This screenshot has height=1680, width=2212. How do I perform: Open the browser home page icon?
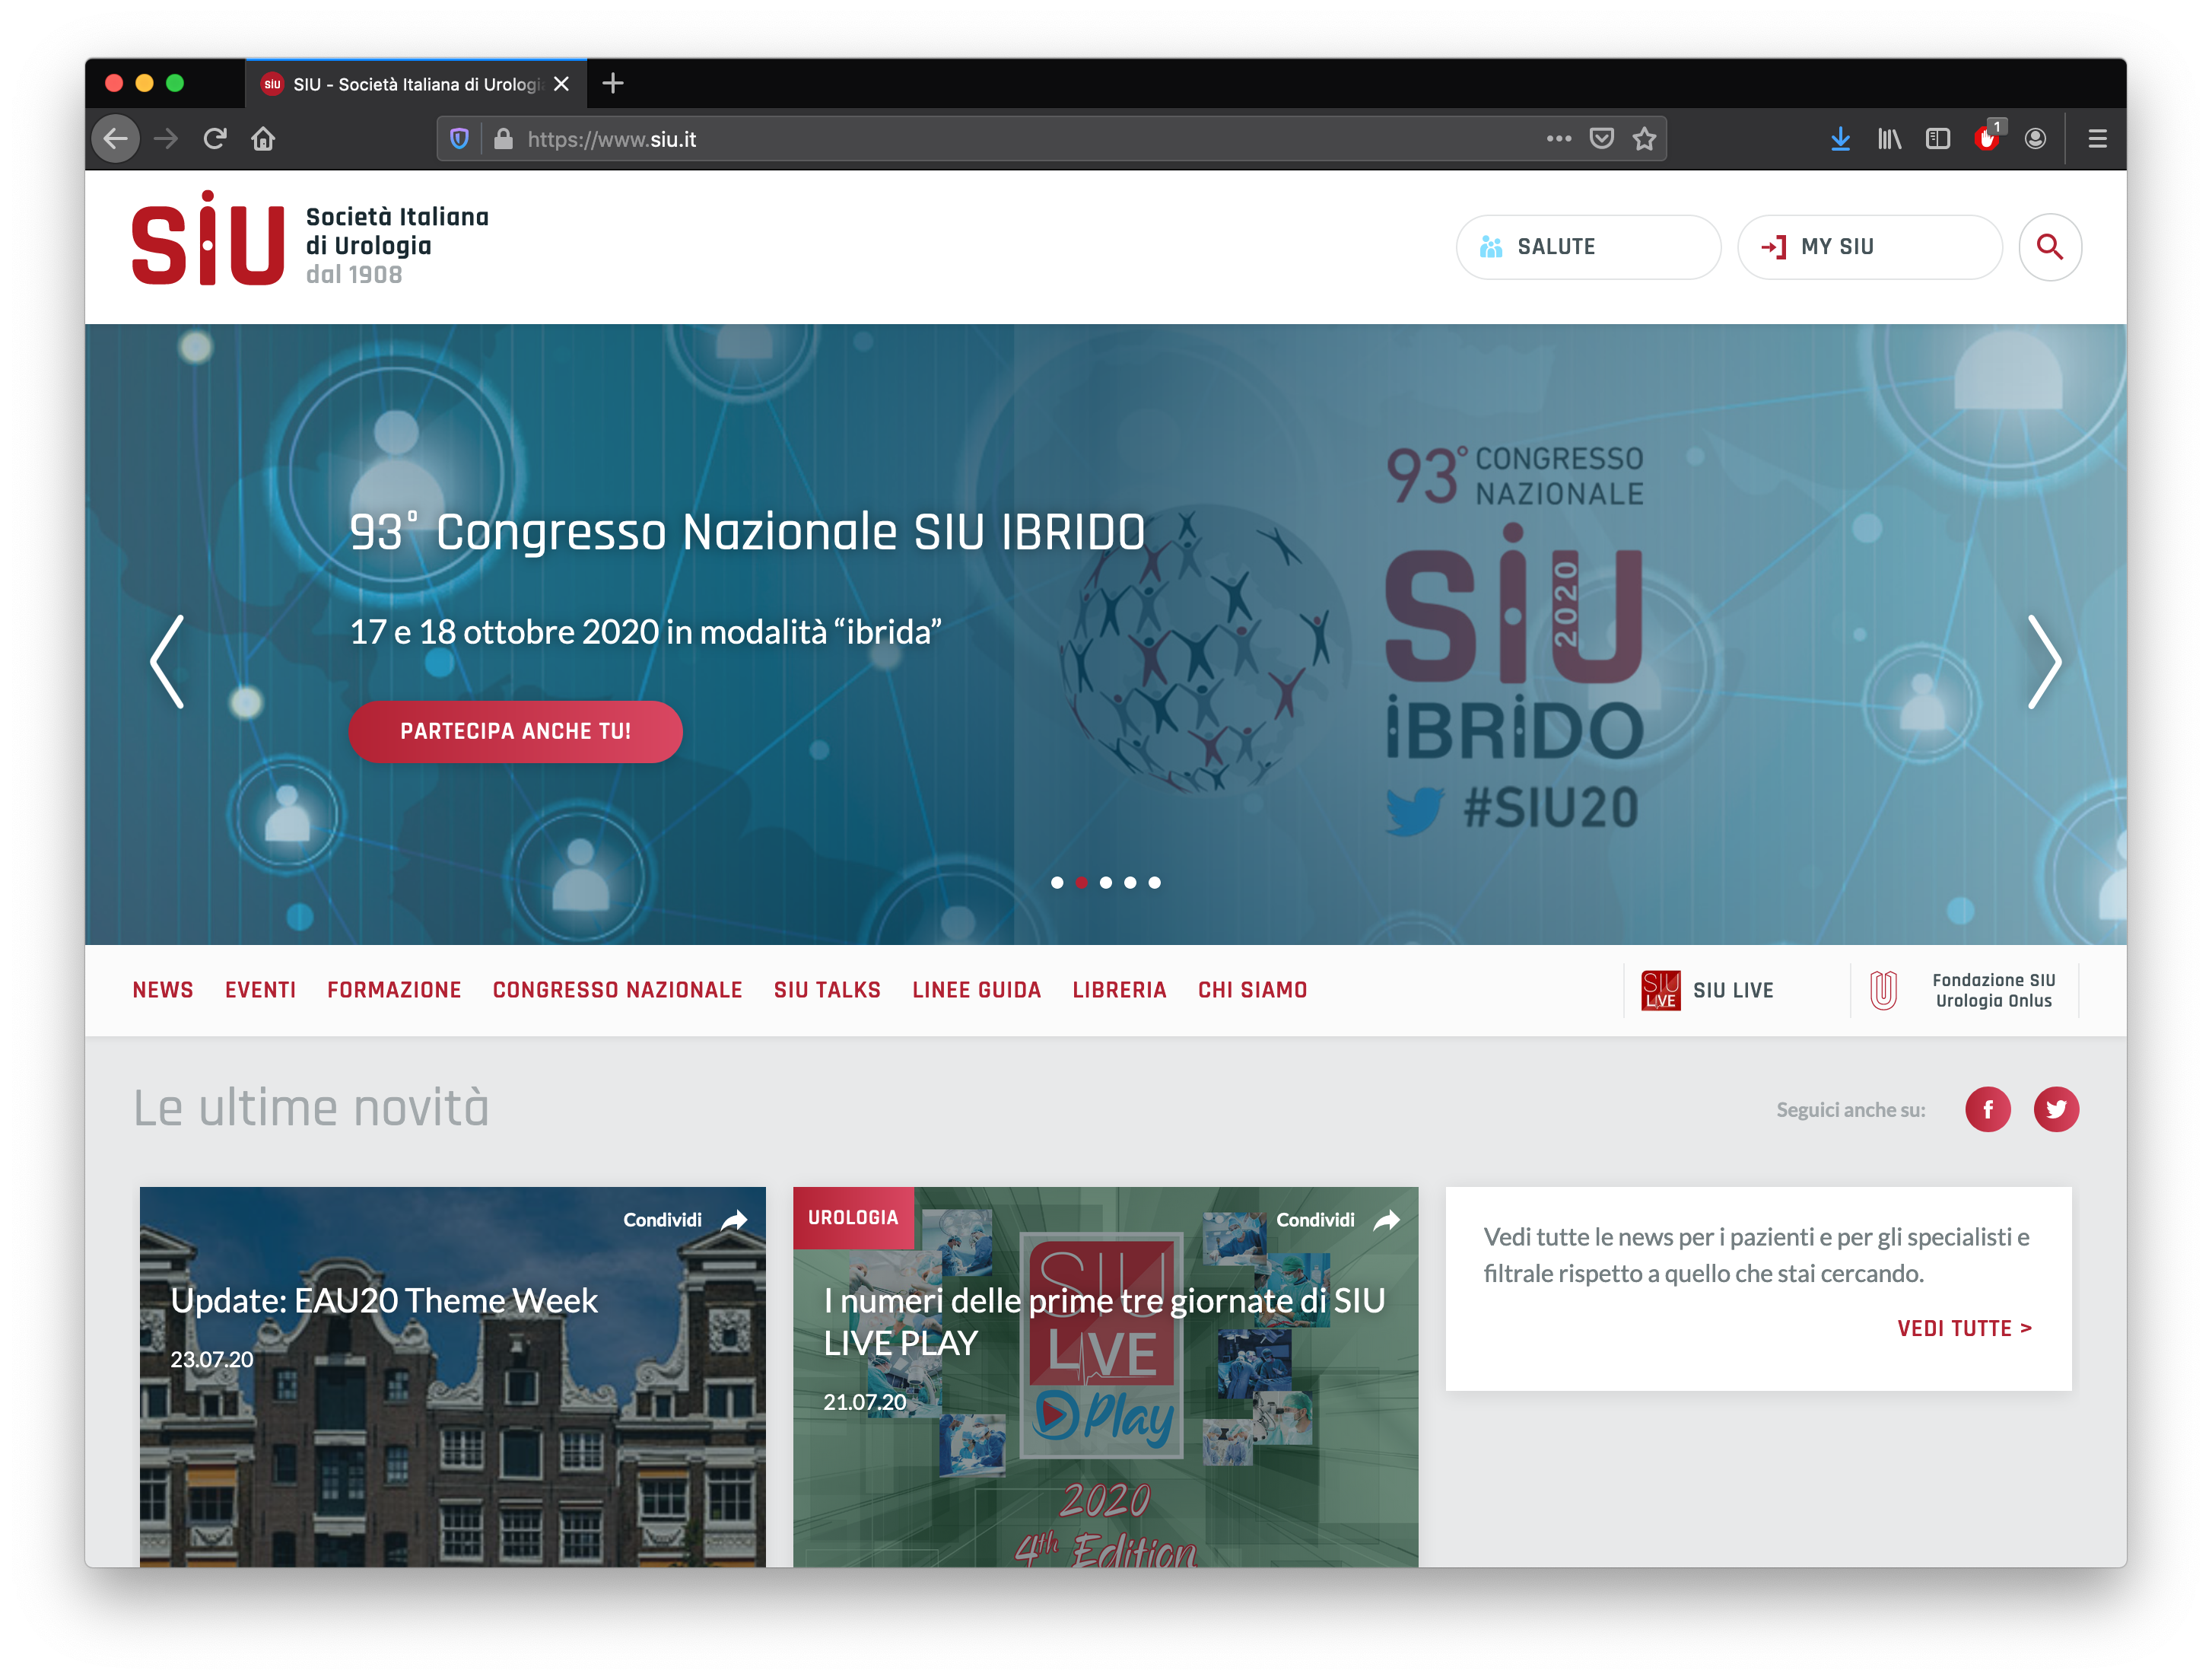tap(263, 139)
